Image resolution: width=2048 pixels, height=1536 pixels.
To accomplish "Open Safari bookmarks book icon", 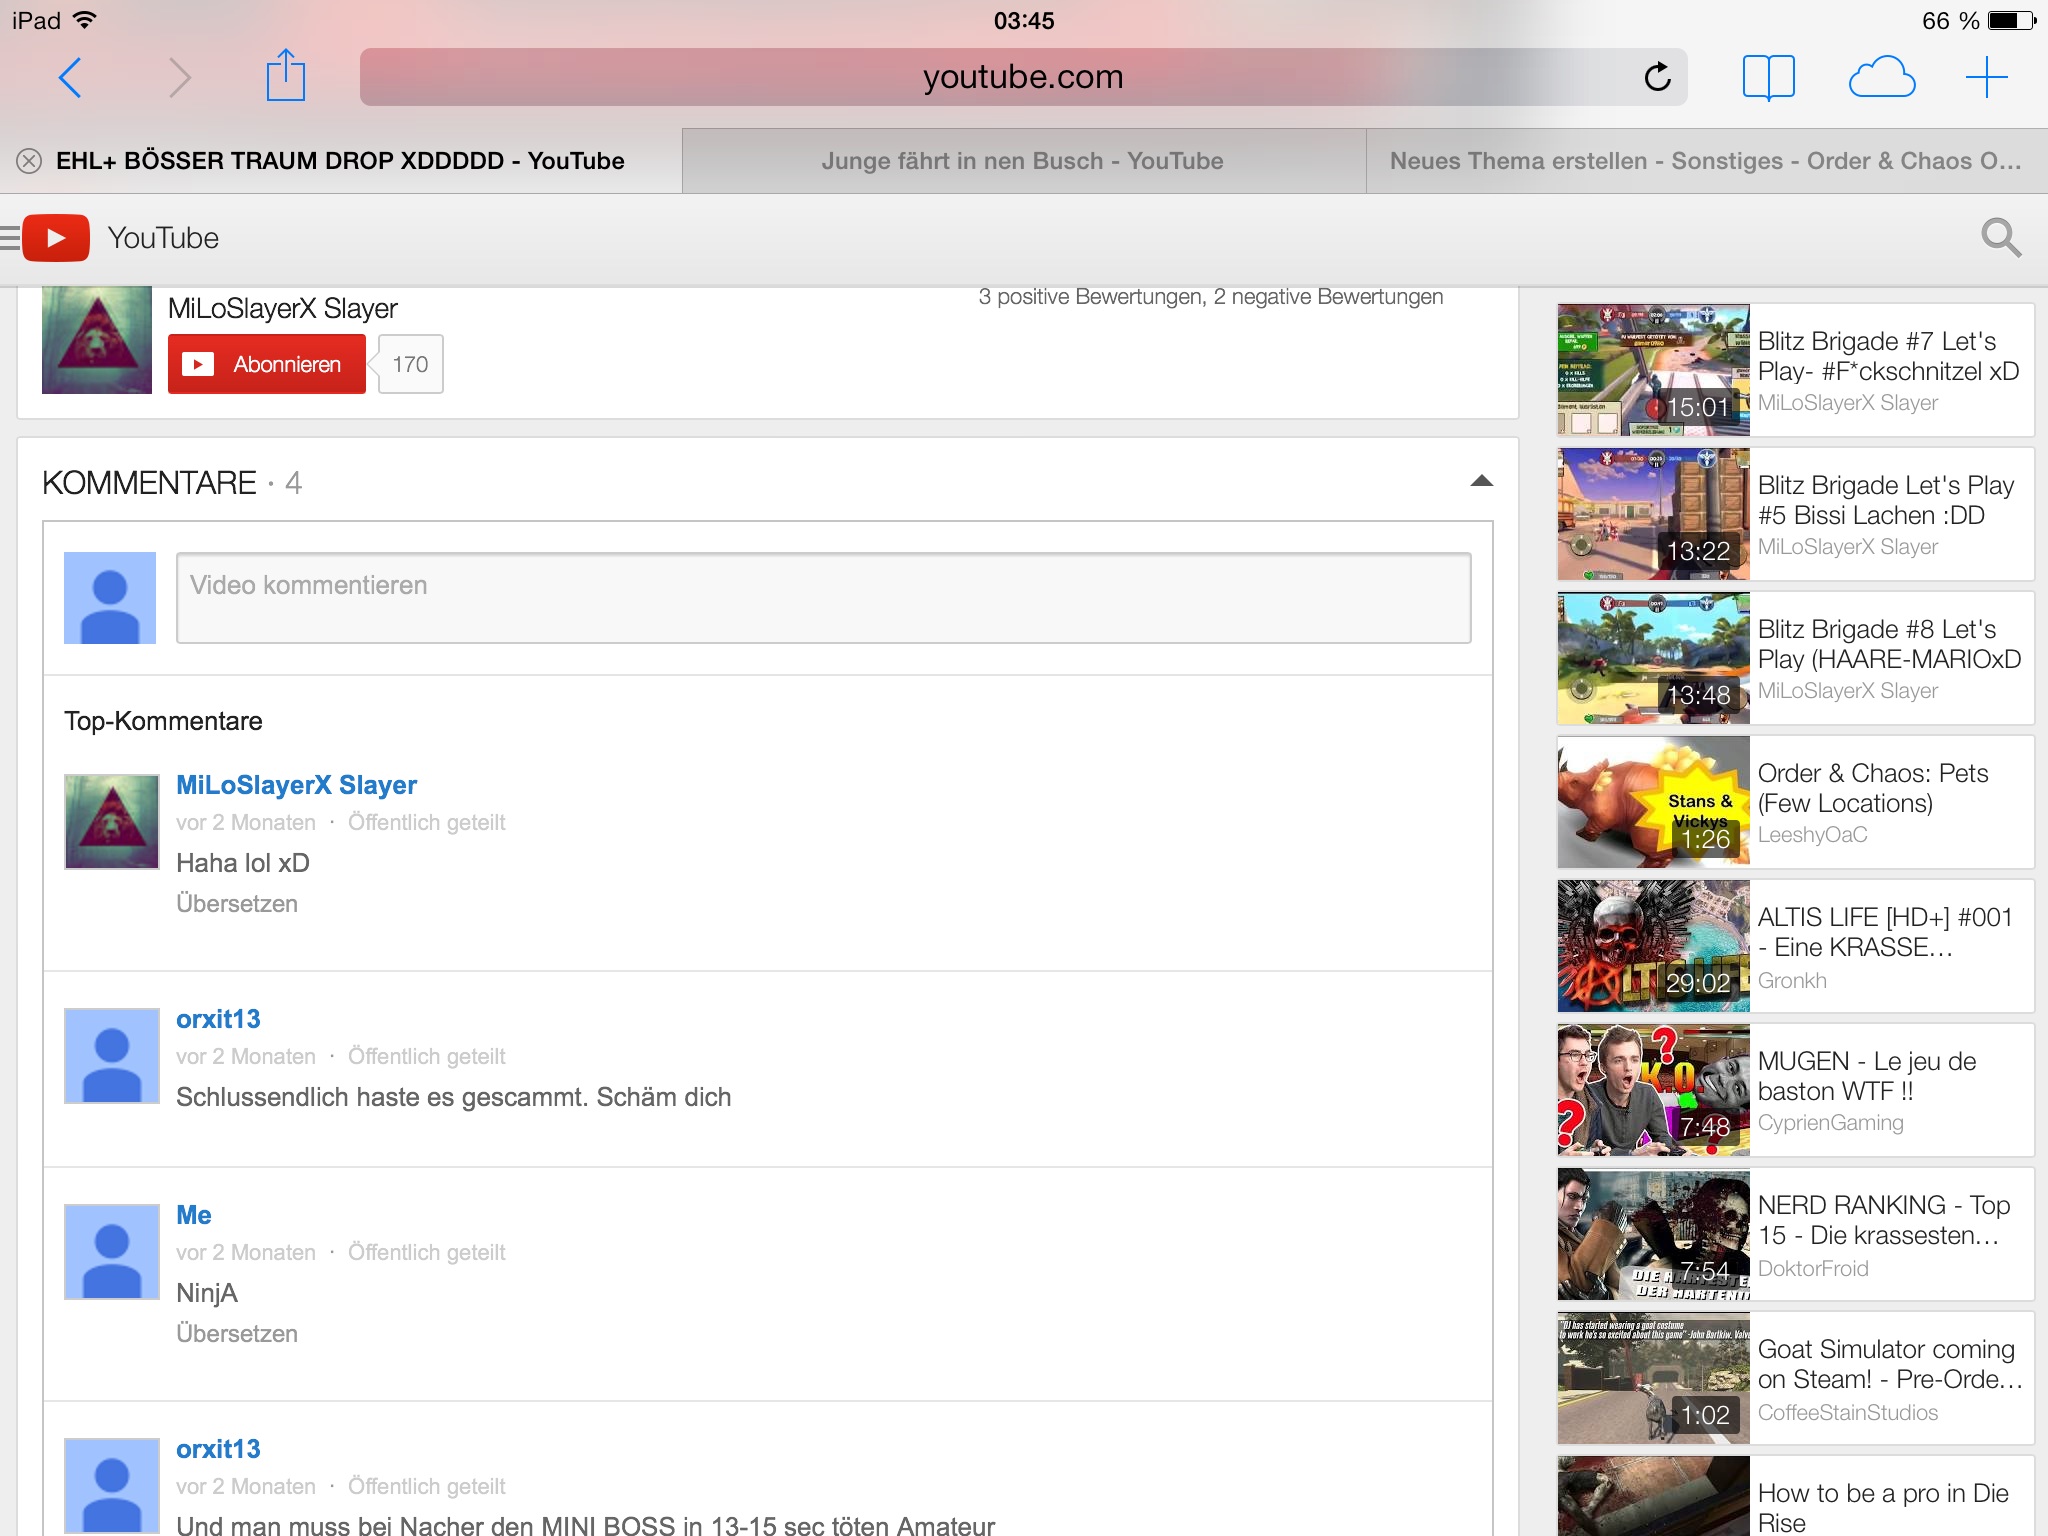I will click(1768, 77).
